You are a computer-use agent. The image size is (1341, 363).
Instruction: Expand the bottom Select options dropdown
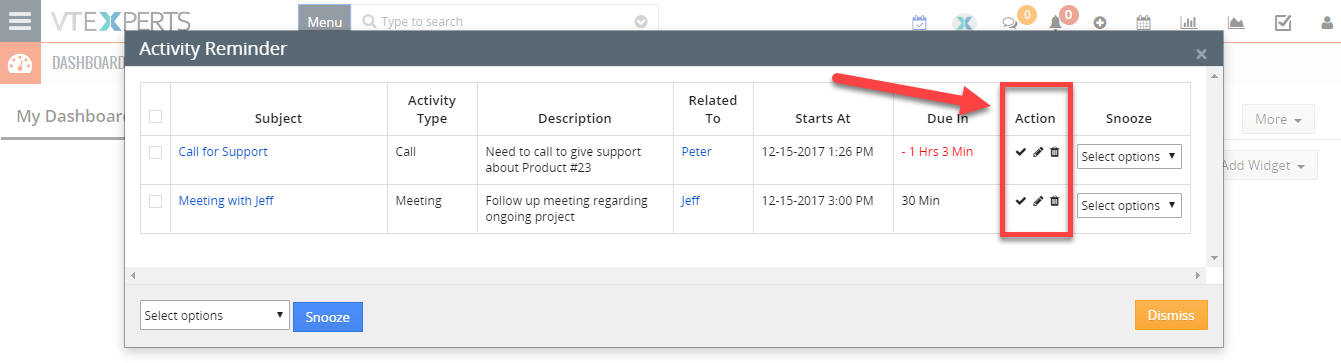click(x=215, y=316)
